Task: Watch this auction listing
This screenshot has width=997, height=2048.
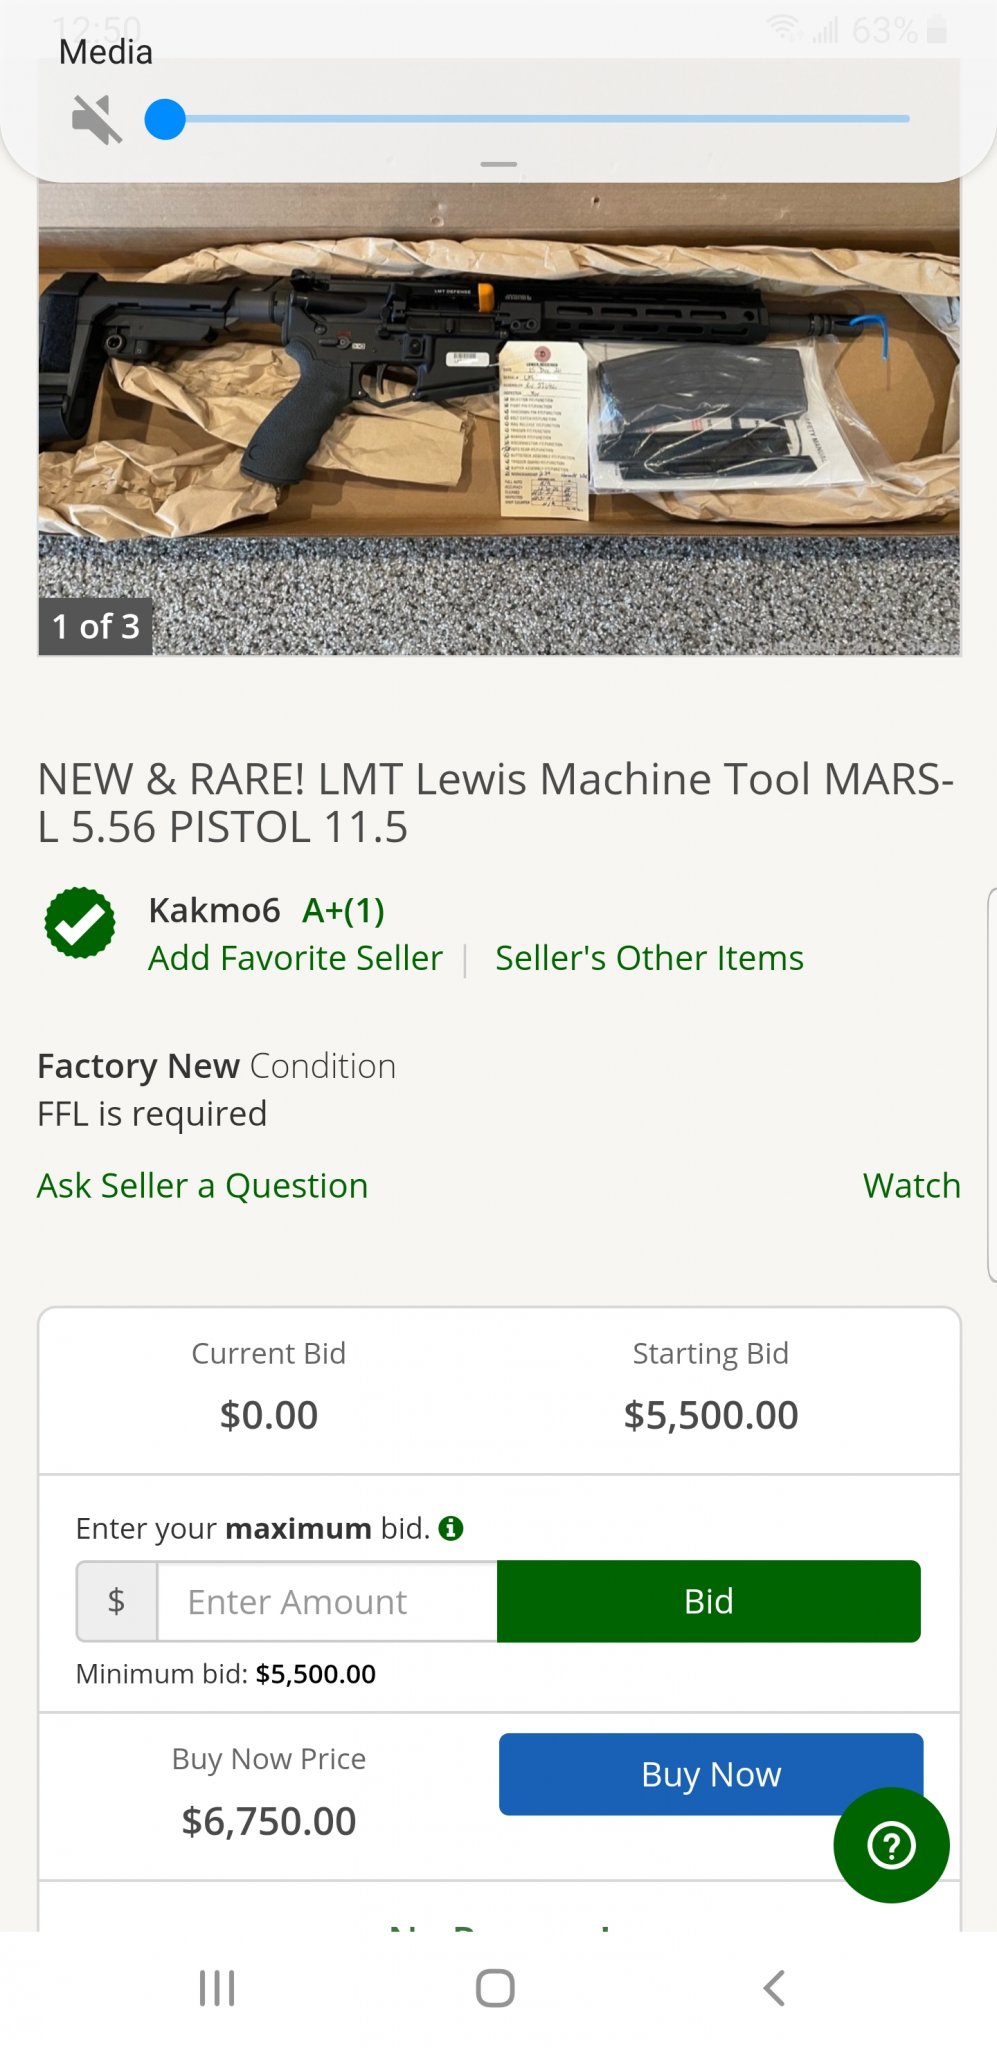Action: pyautogui.click(x=911, y=1186)
